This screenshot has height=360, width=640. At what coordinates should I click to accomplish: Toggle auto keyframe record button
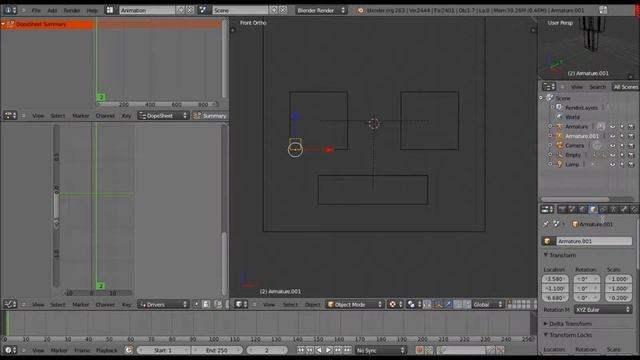419,350
